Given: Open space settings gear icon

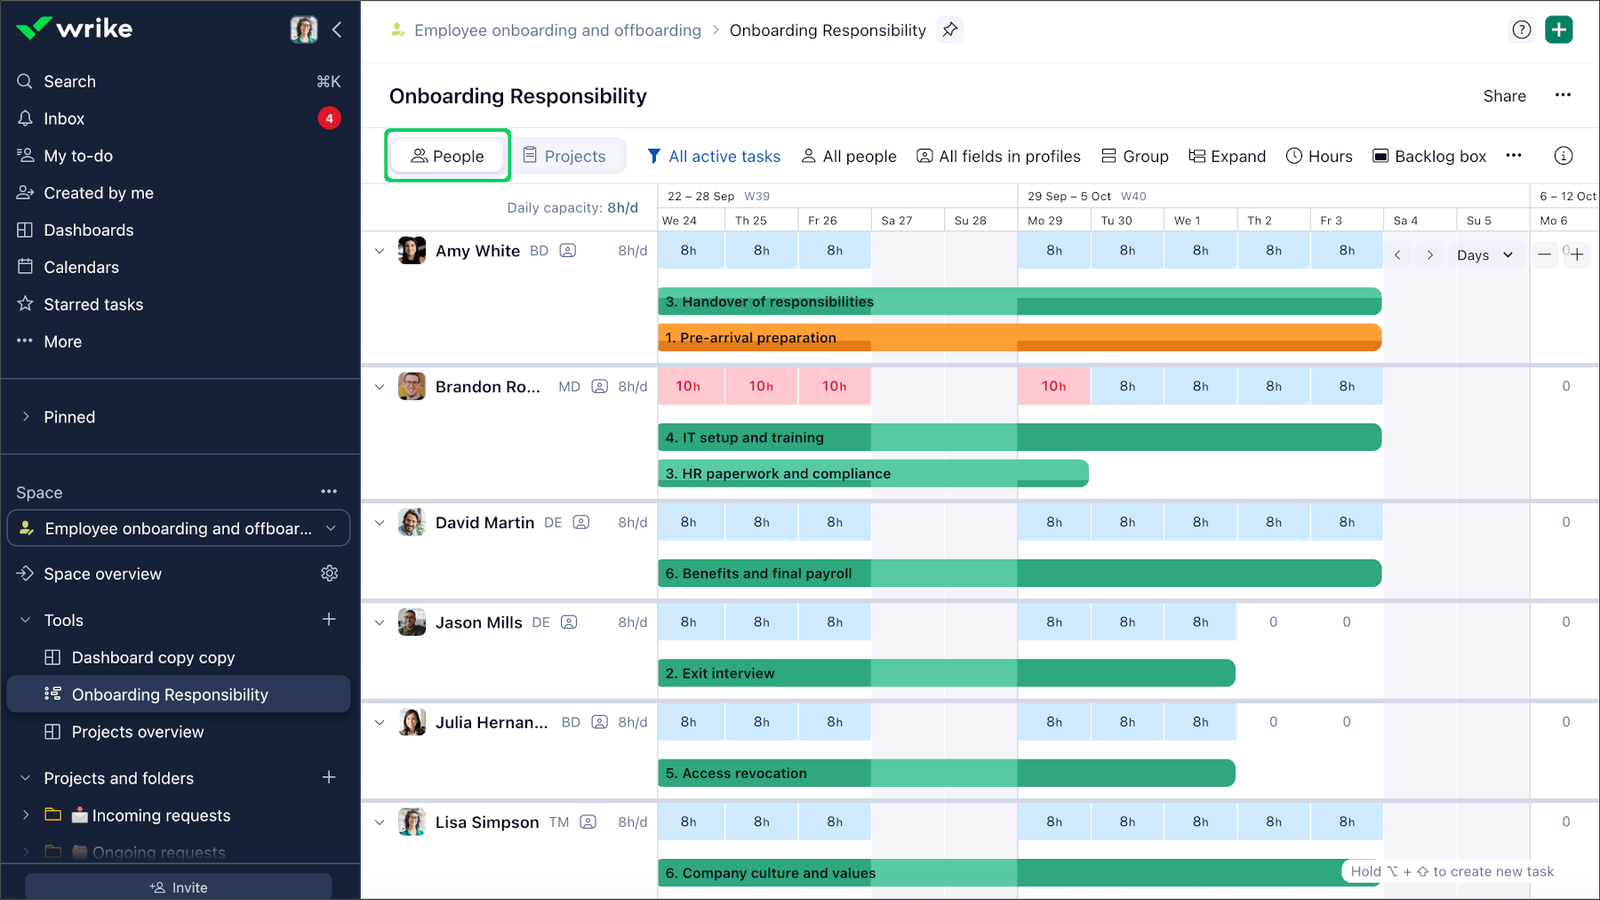Looking at the screenshot, I should [x=329, y=573].
